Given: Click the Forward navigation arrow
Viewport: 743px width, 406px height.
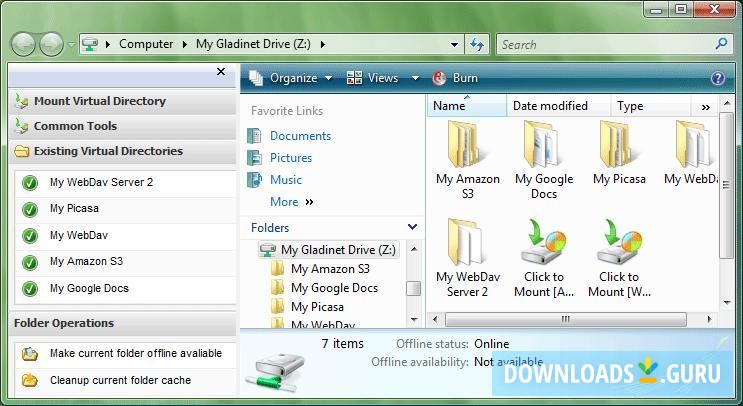Looking at the screenshot, I should click(x=51, y=45).
